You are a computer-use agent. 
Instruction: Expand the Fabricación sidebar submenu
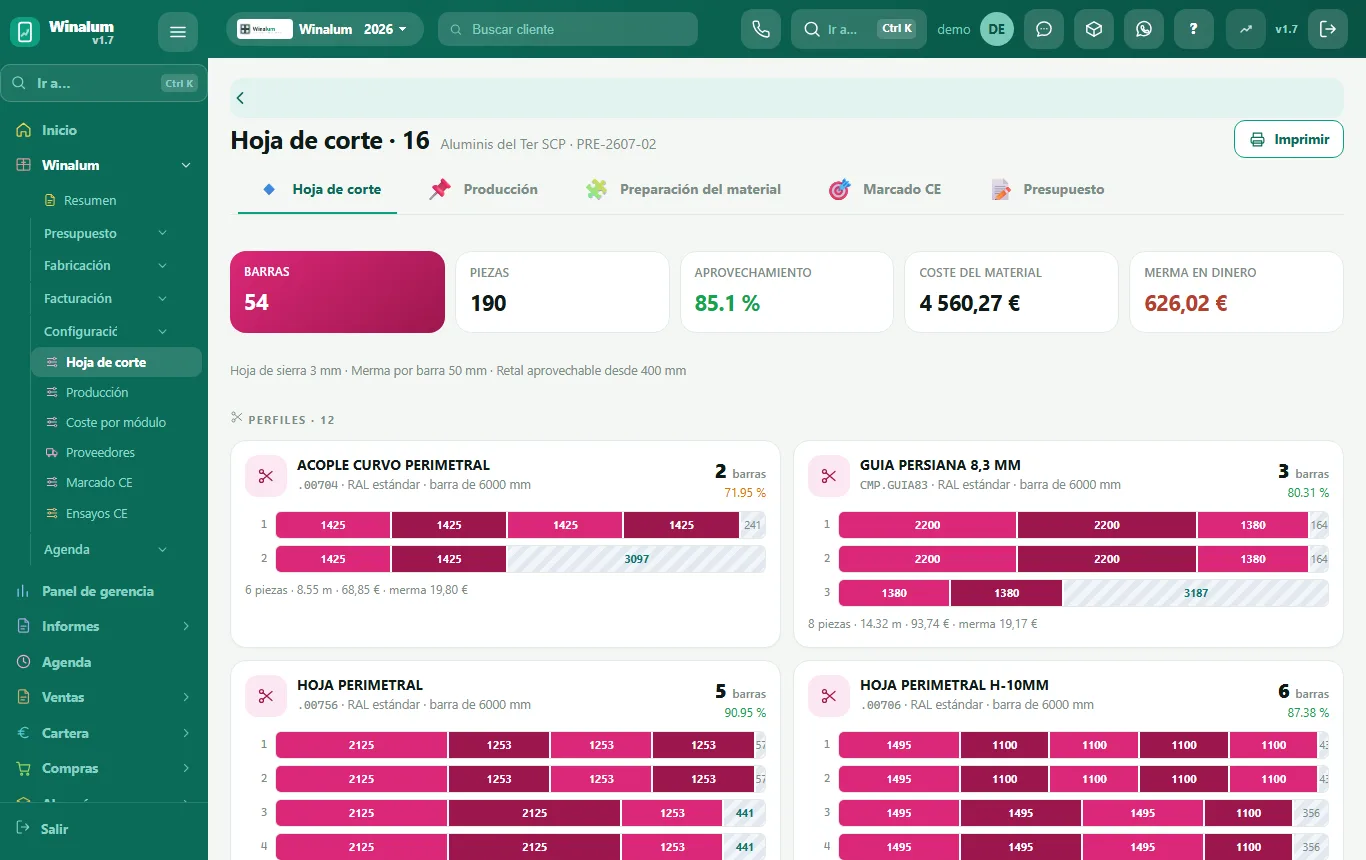tap(163, 266)
